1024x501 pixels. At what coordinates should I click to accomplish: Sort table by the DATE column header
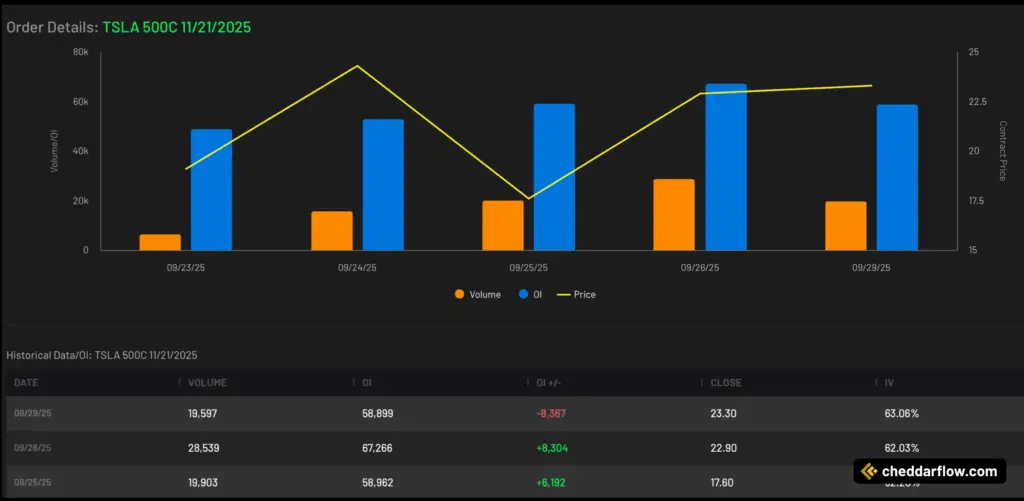pyautogui.click(x=27, y=383)
